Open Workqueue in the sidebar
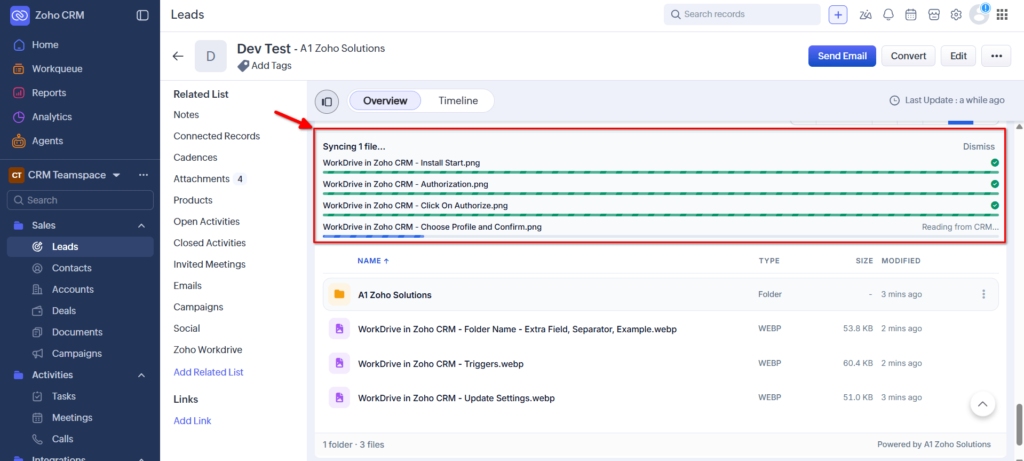 [57, 69]
